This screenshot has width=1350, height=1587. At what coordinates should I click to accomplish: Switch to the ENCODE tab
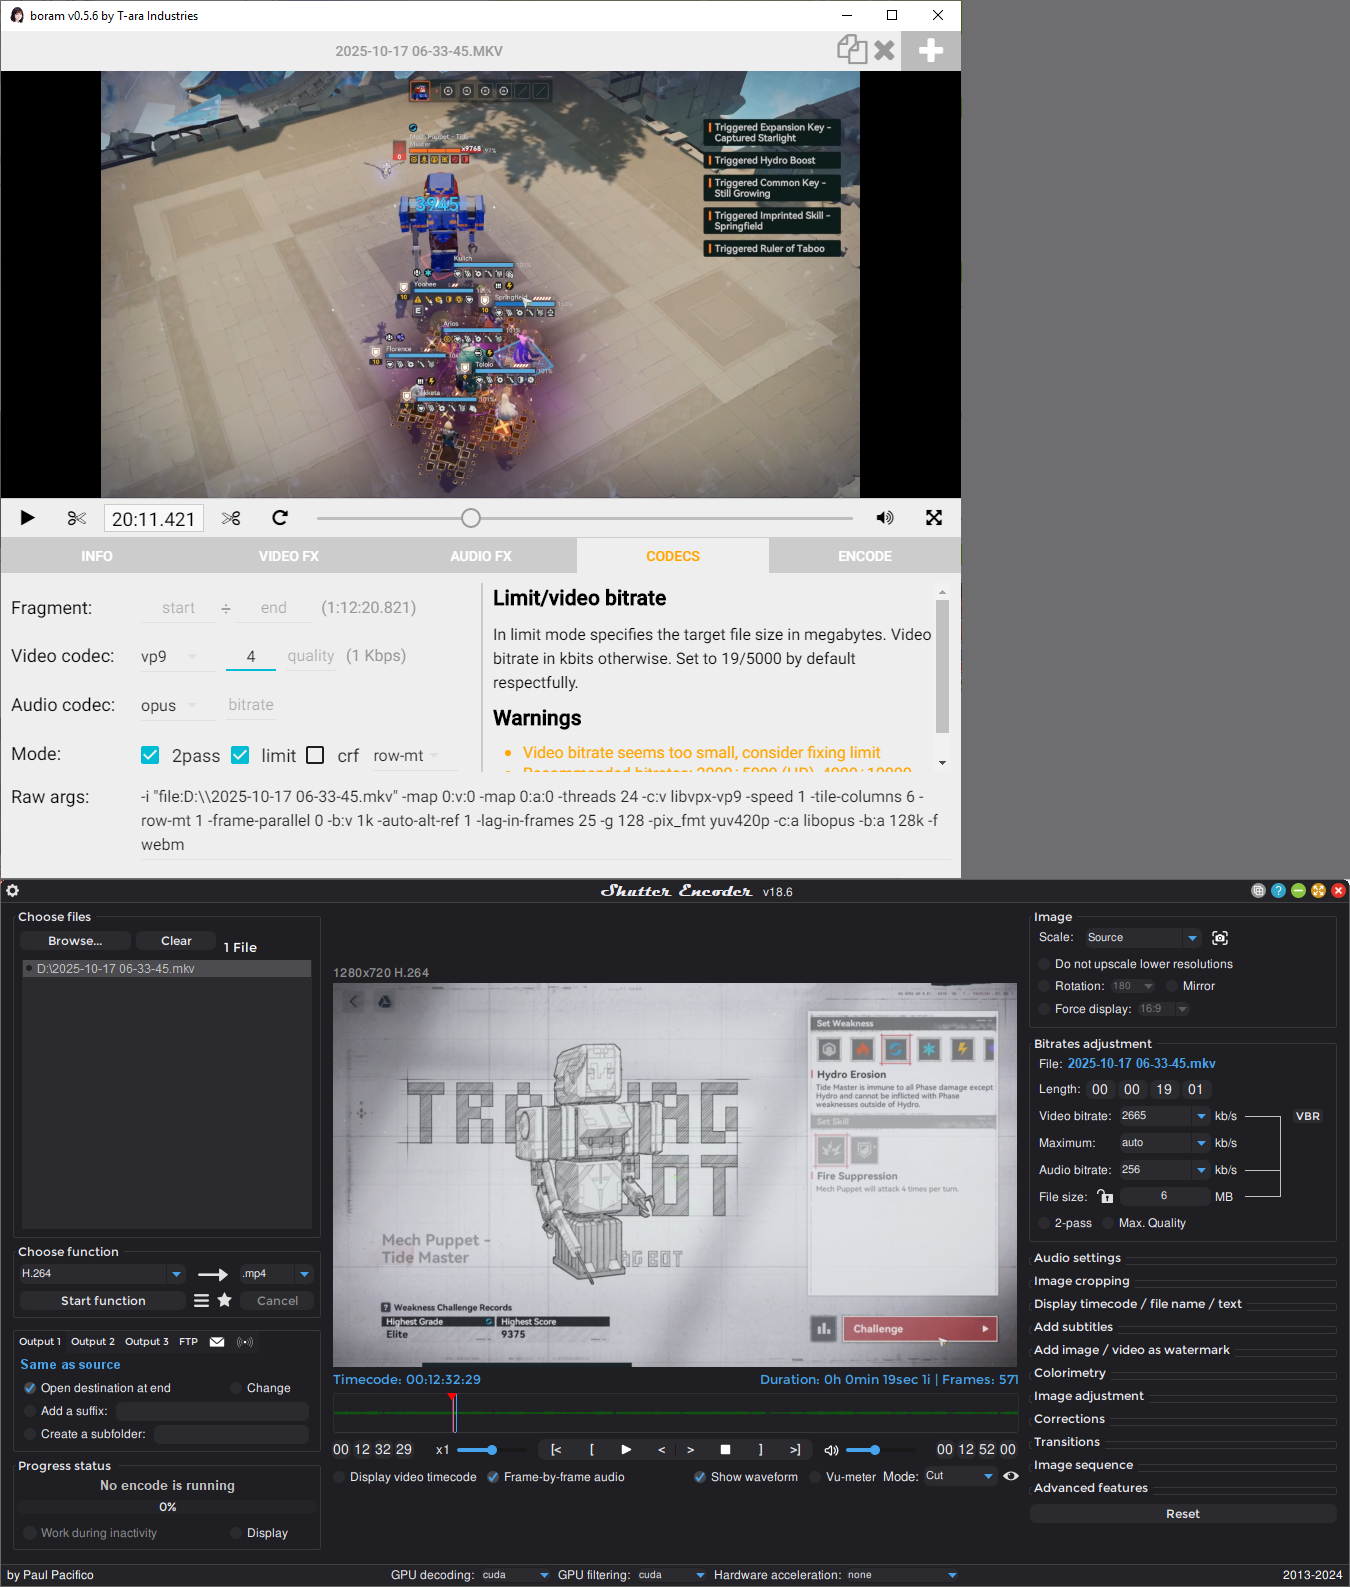pyautogui.click(x=865, y=556)
